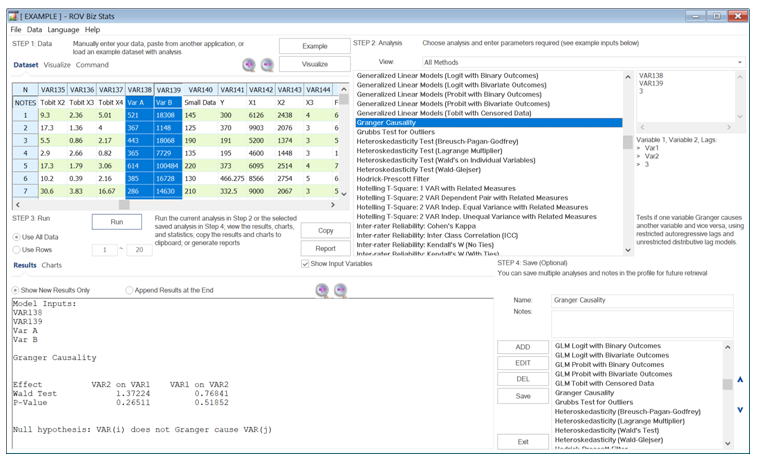Click the VAR138 column header
The image size is (758, 462).
pyautogui.click(x=140, y=90)
